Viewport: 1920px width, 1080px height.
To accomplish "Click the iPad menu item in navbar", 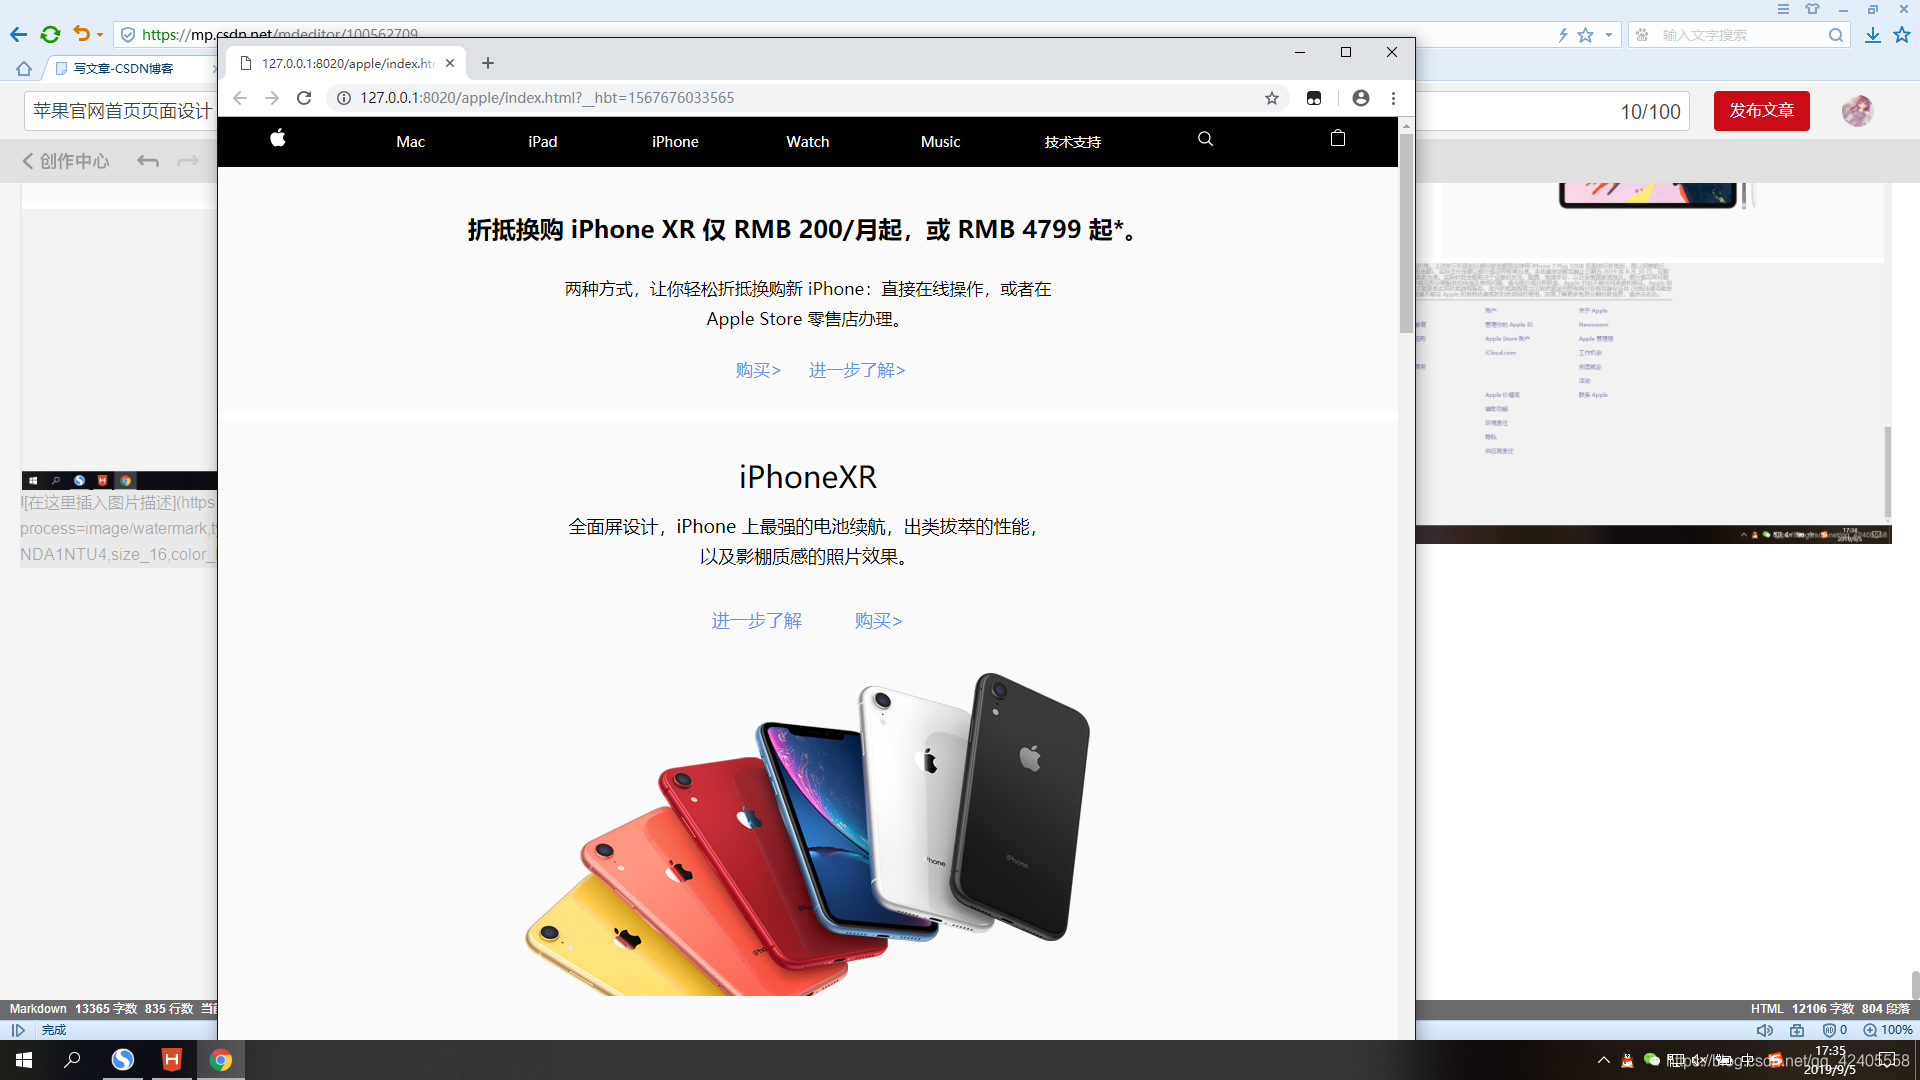I will (x=542, y=141).
